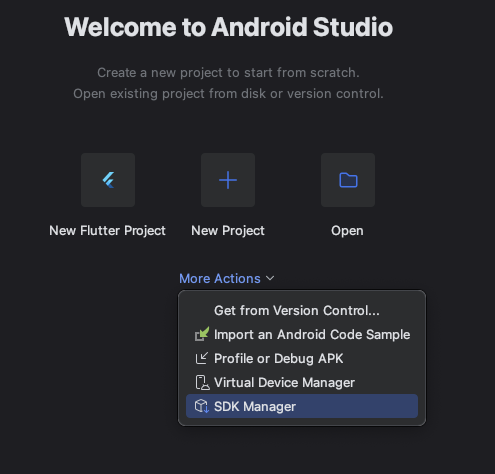Choose Get from Version Control...

click(x=302, y=310)
